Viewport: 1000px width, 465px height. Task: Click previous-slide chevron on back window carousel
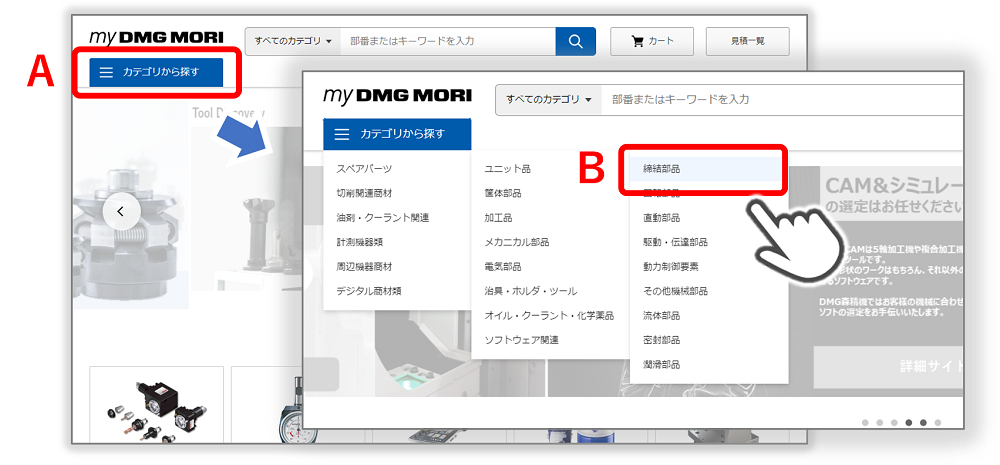pos(121,212)
